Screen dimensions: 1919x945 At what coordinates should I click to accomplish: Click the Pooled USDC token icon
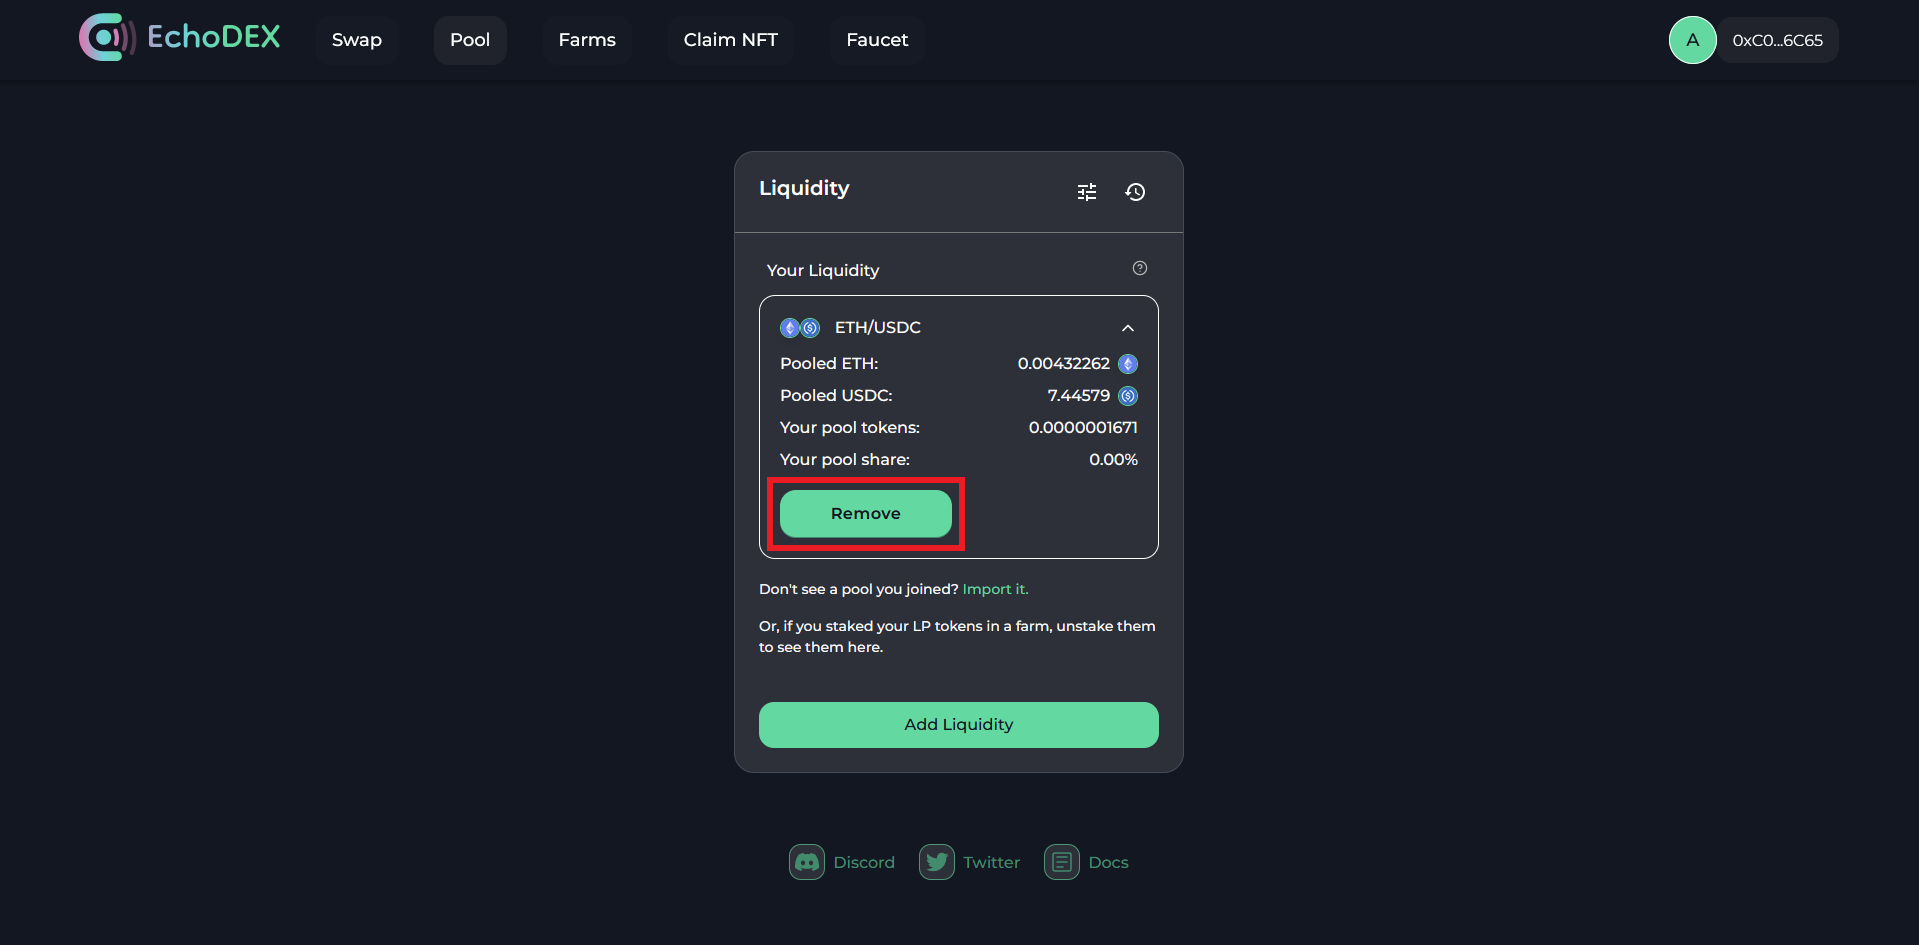(1128, 396)
